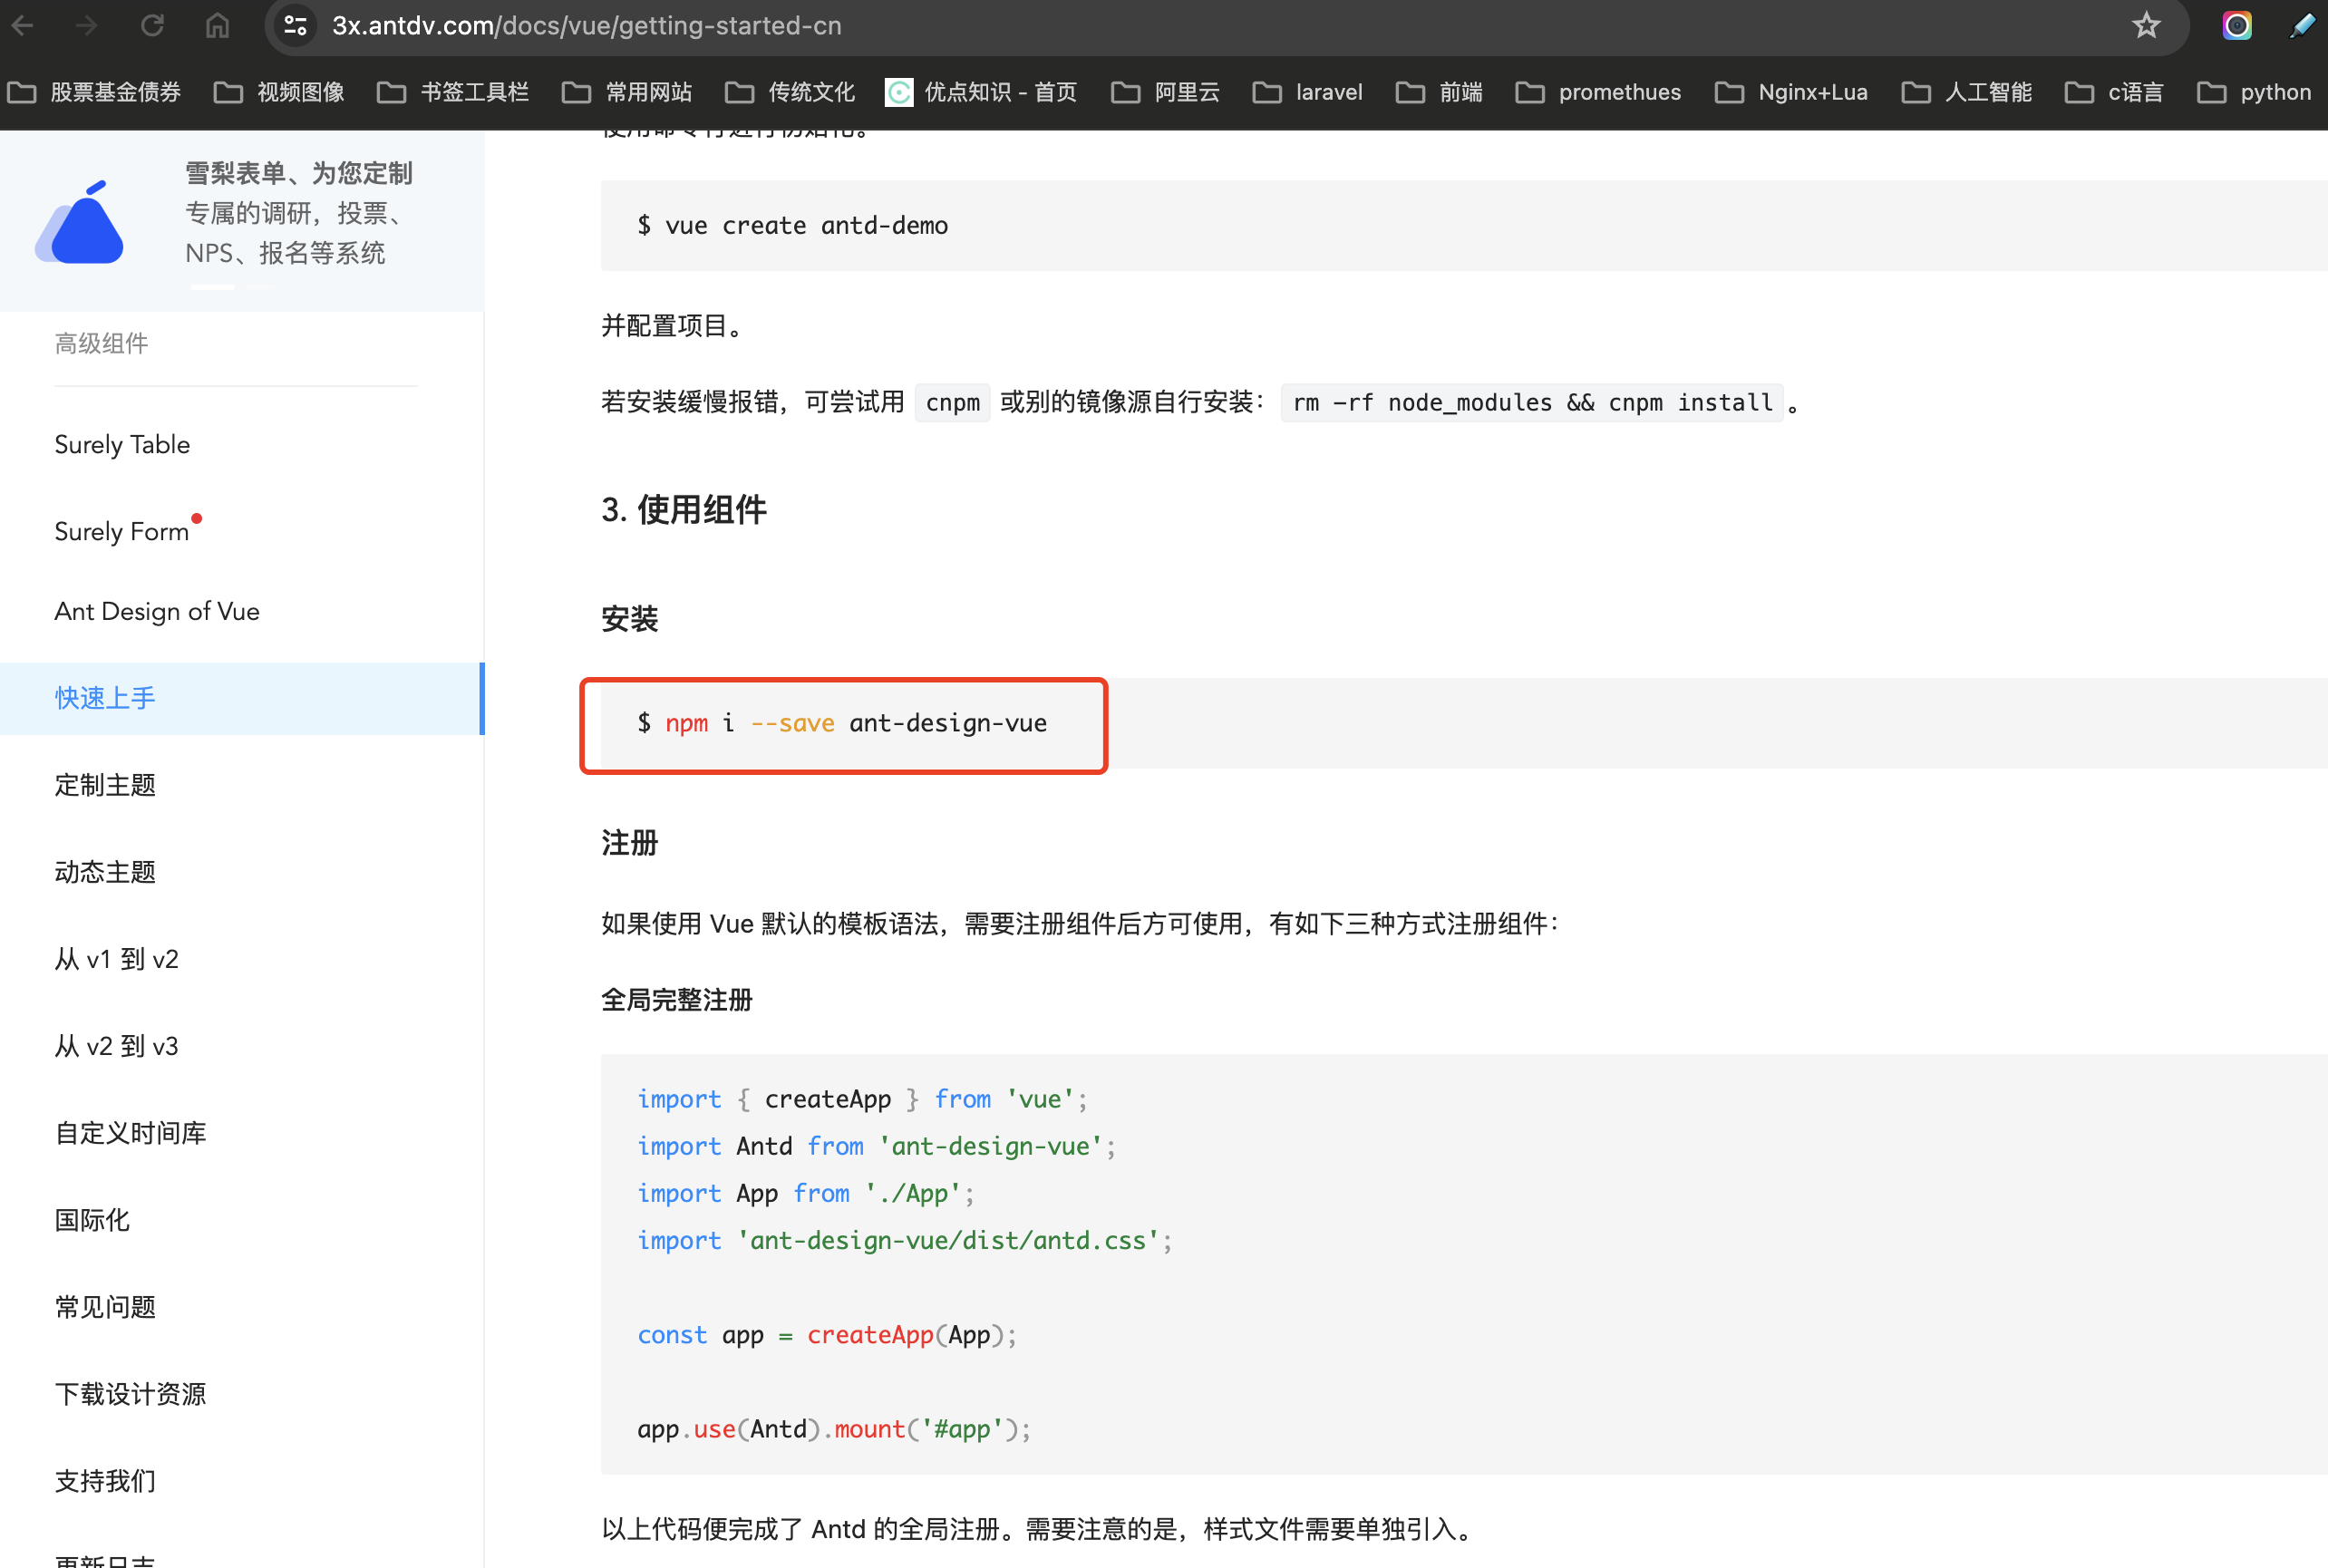Open Nginx+Lua bookmark folder
The image size is (2328, 1568).
tap(1791, 92)
